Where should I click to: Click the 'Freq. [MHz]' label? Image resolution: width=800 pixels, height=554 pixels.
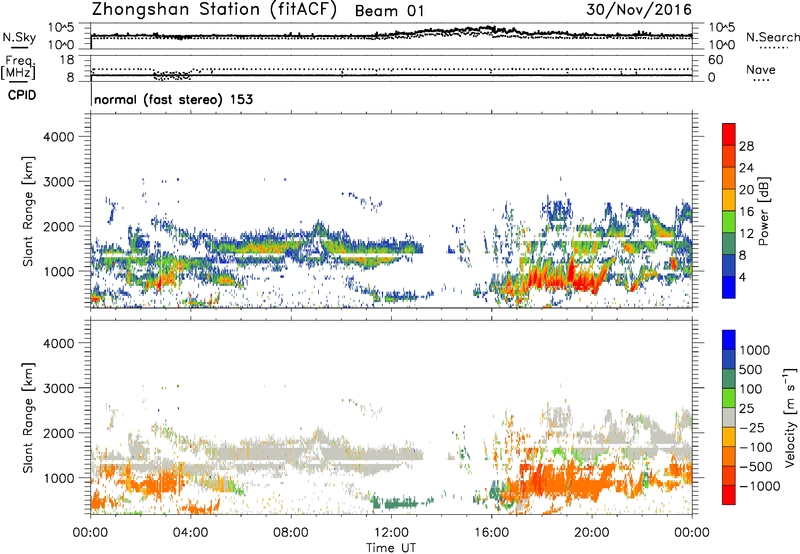pyautogui.click(x=19, y=68)
